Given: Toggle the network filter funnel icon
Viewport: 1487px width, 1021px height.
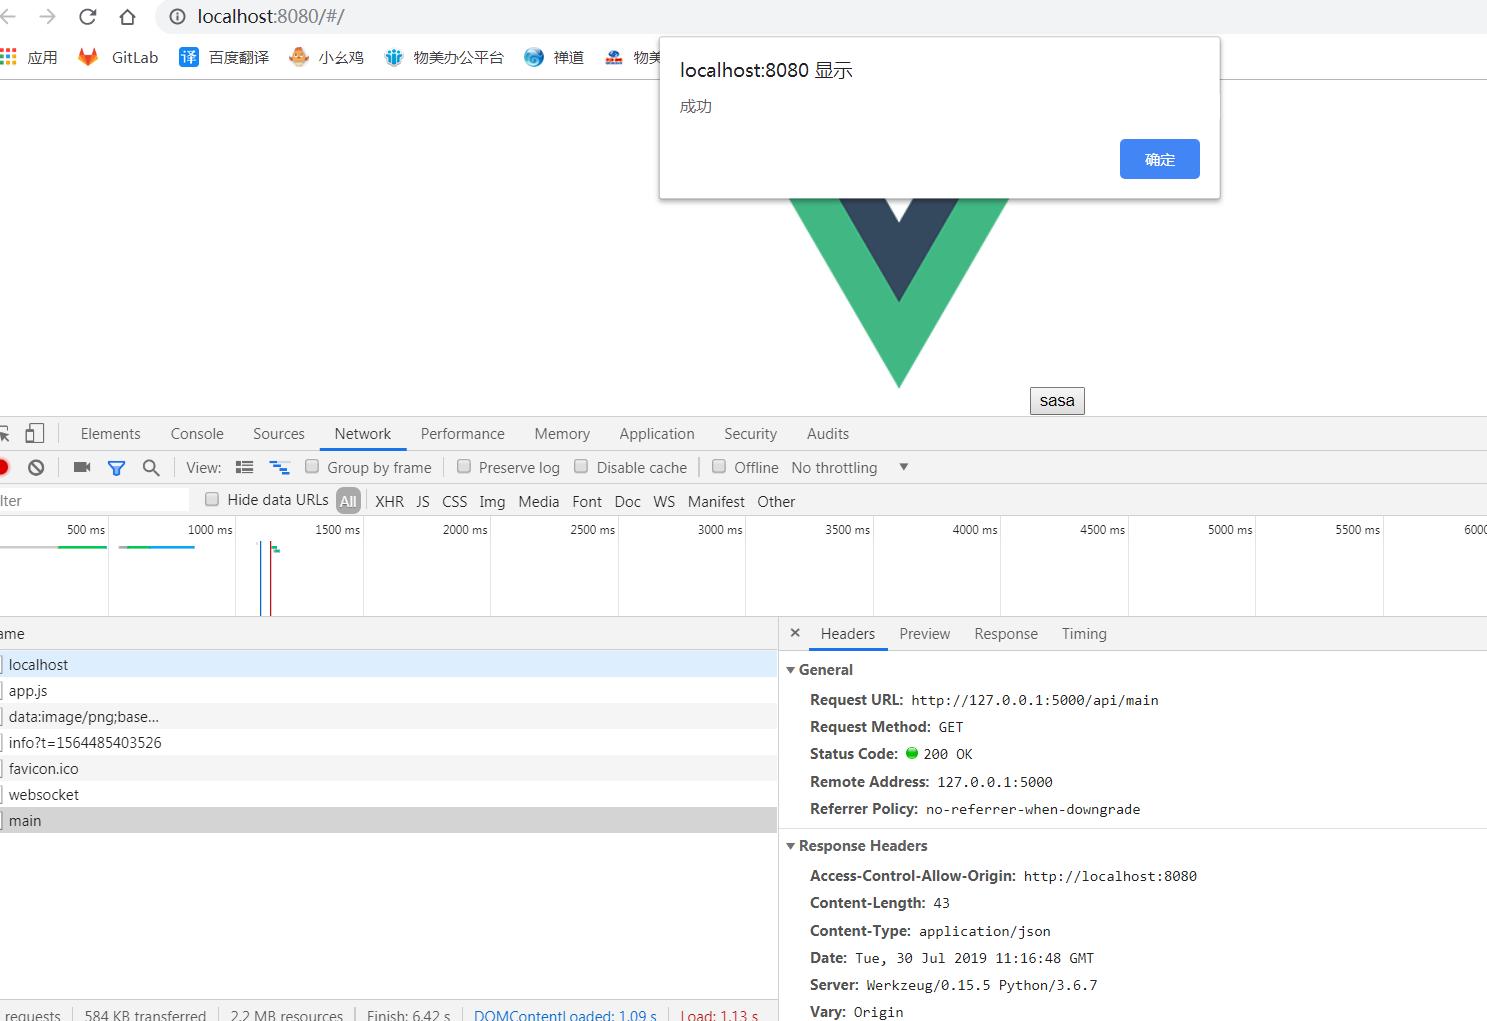Looking at the screenshot, I should pyautogui.click(x=116, y=467).
